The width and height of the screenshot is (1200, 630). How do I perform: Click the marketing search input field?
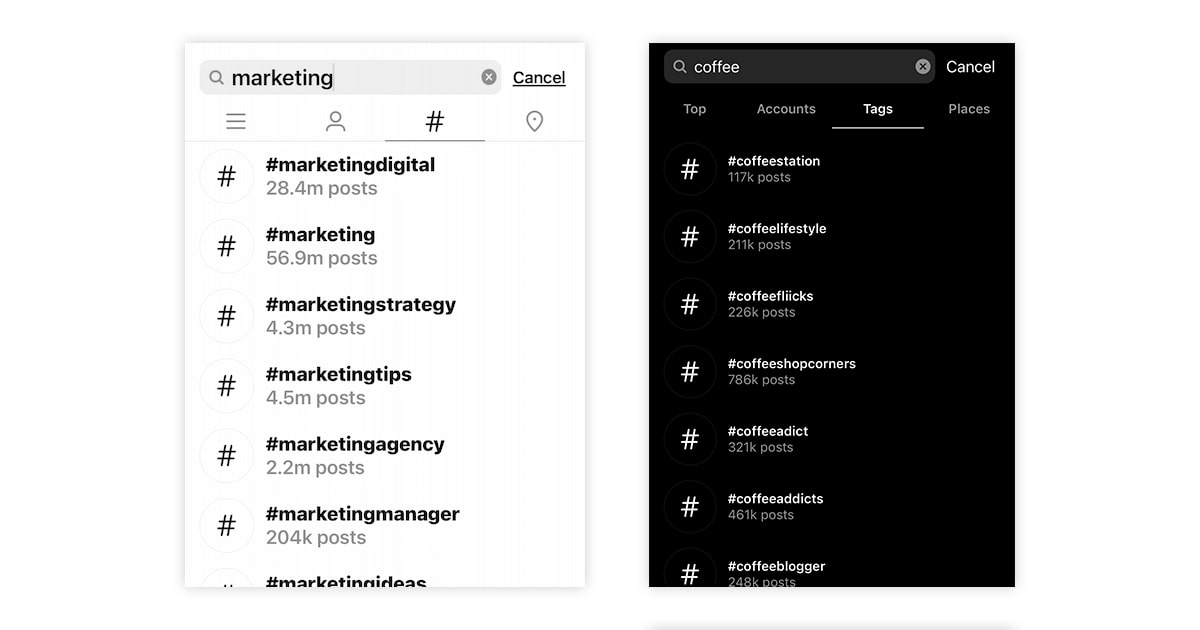coord(350,78)
